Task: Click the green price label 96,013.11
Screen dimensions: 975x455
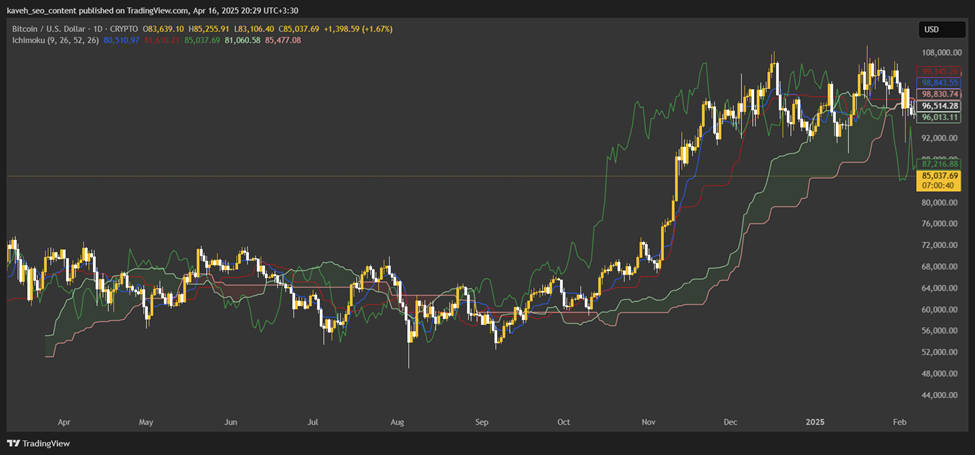Action: coord(940,117)
